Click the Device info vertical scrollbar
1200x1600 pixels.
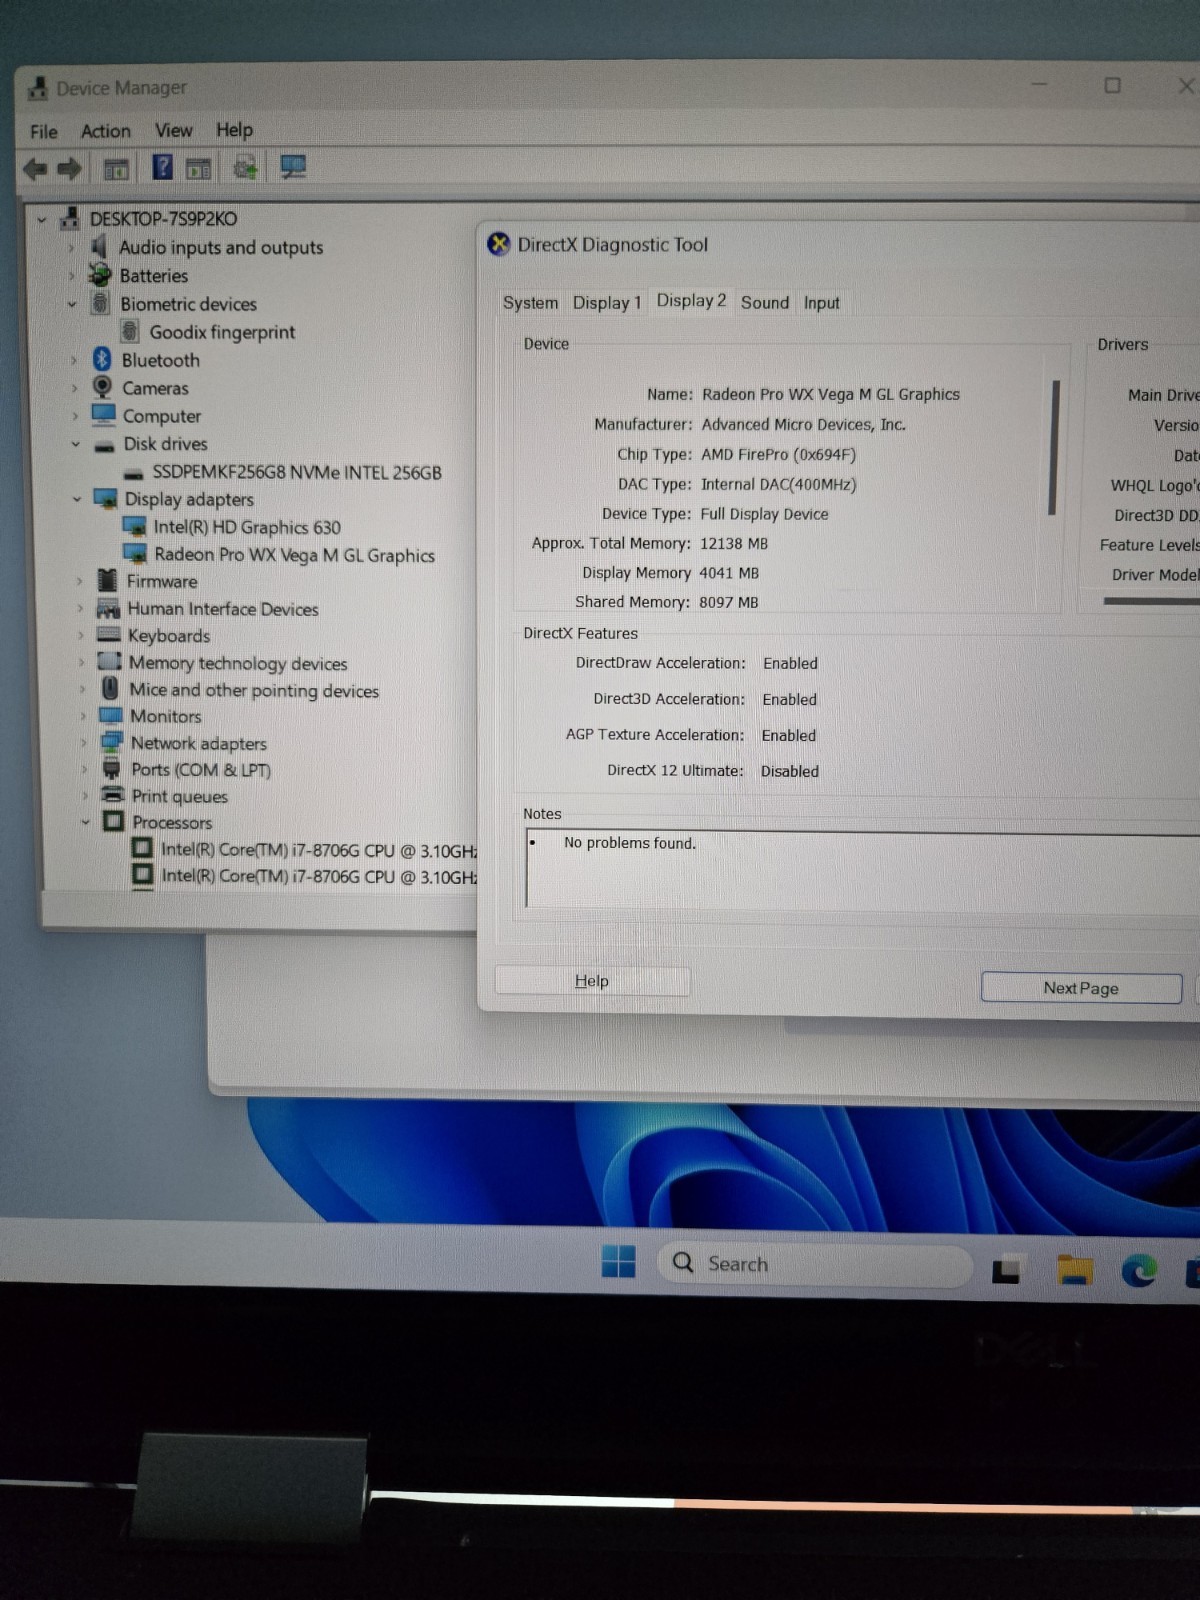pos(1053,447)
